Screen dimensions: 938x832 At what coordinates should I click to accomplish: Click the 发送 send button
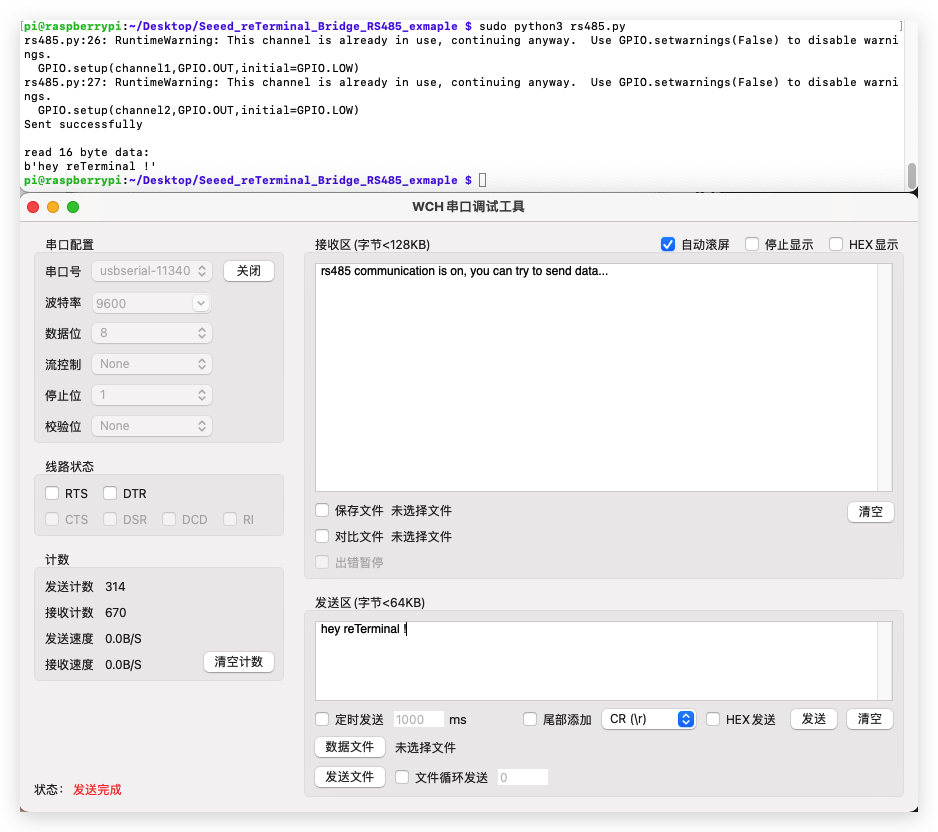tap(814, 719)
